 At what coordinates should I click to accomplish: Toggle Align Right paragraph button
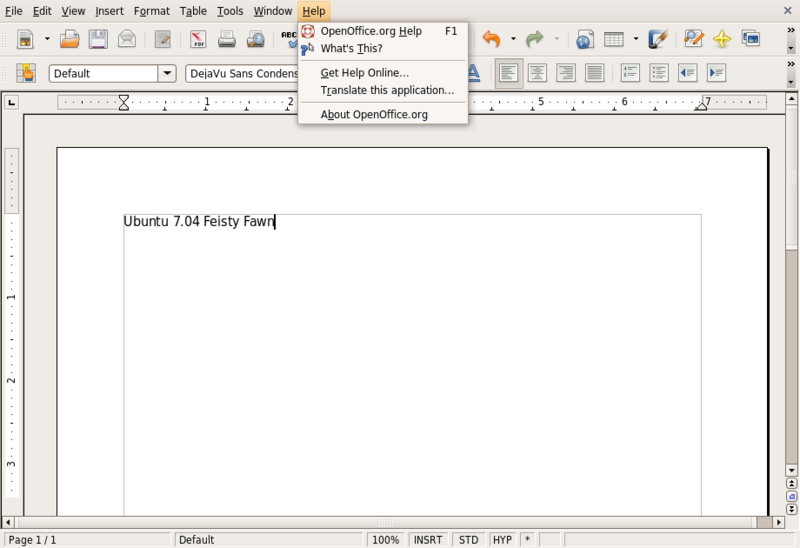566,73
